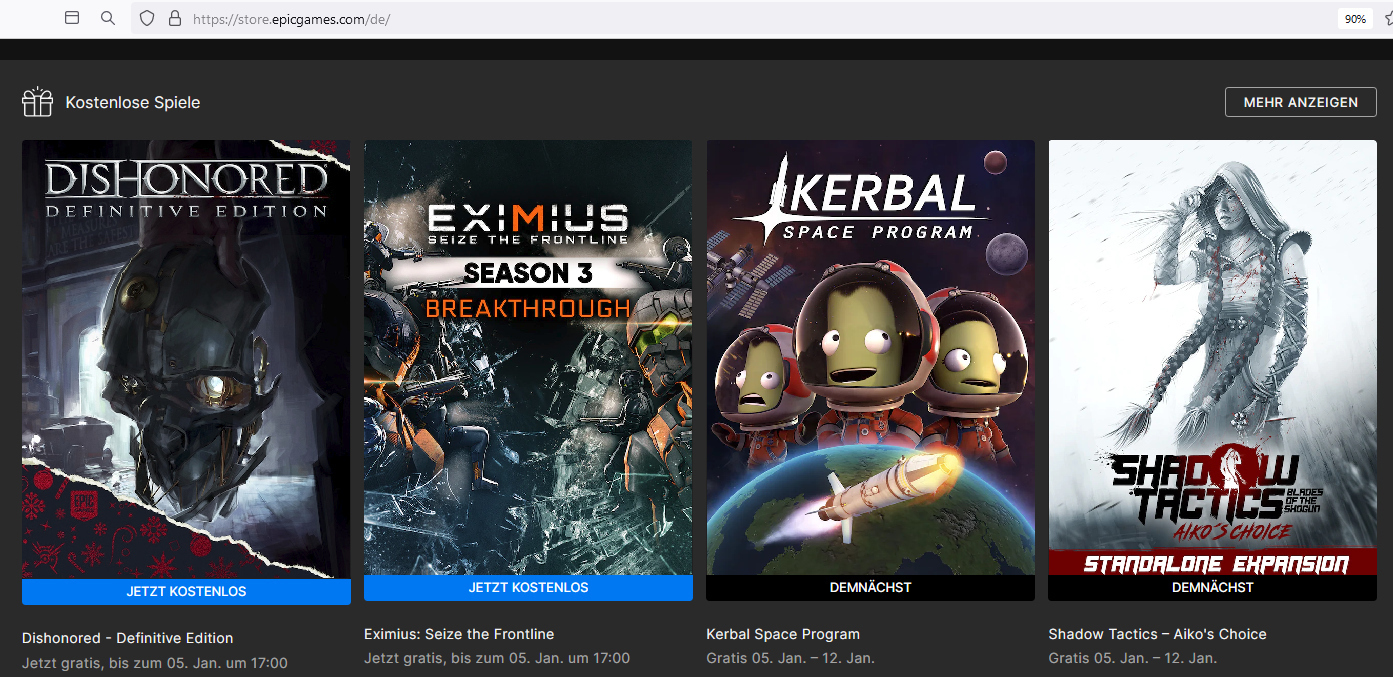Viewport: 1393px width, 677px height.
Task: Click DEMNÄCHST banner under Kerbal Space Program
Action: 870,588
